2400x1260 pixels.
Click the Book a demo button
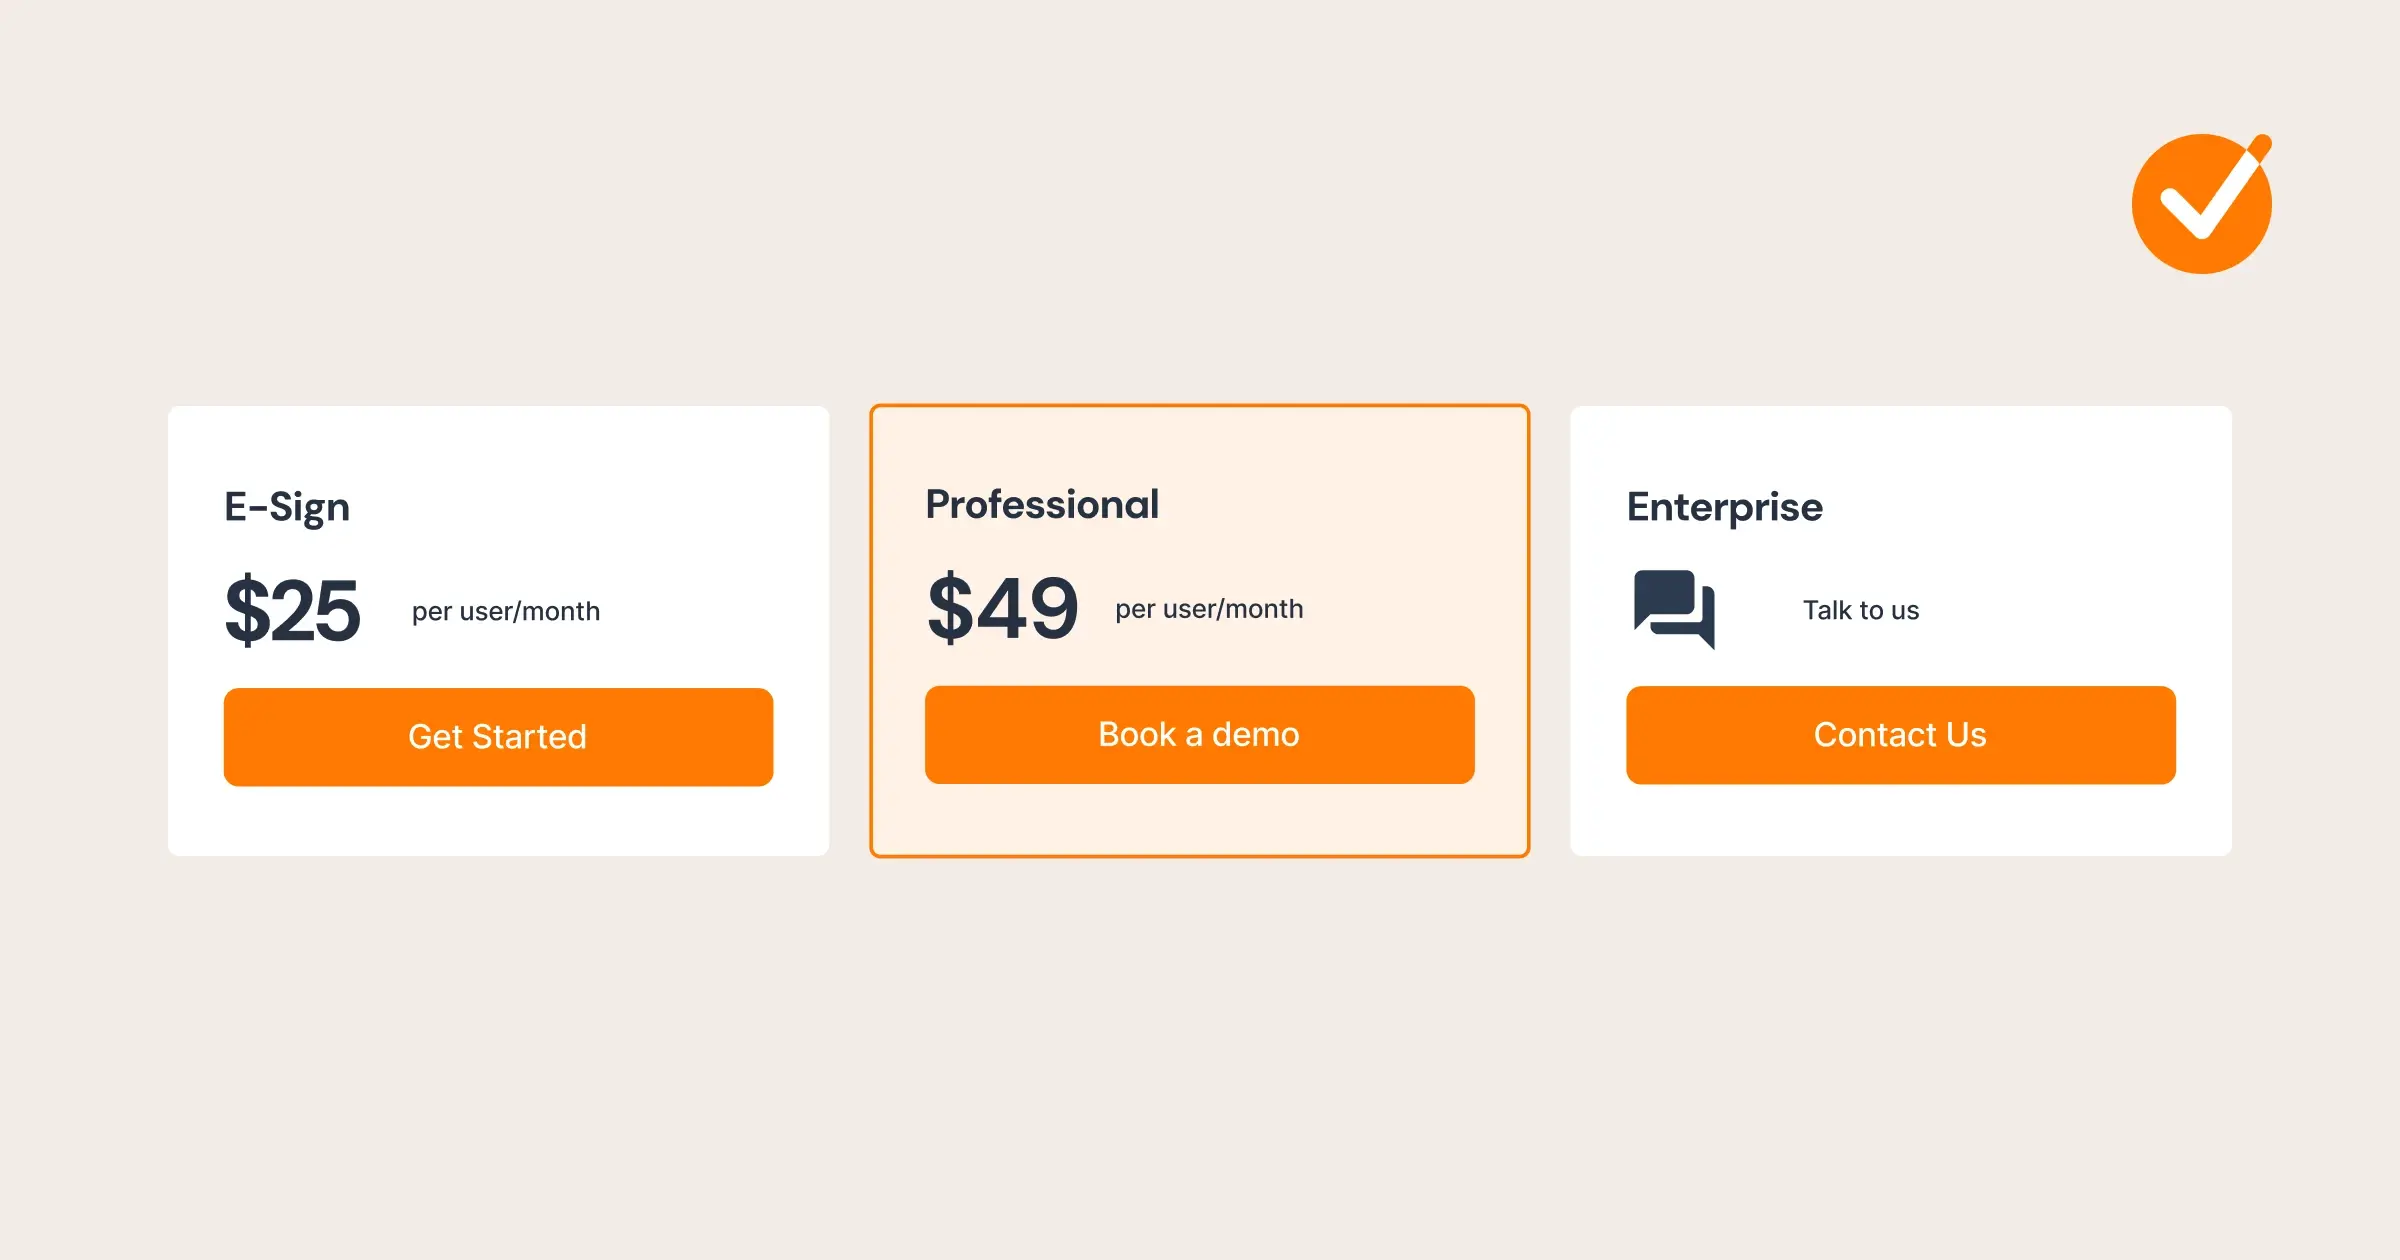coord(1199,735)
